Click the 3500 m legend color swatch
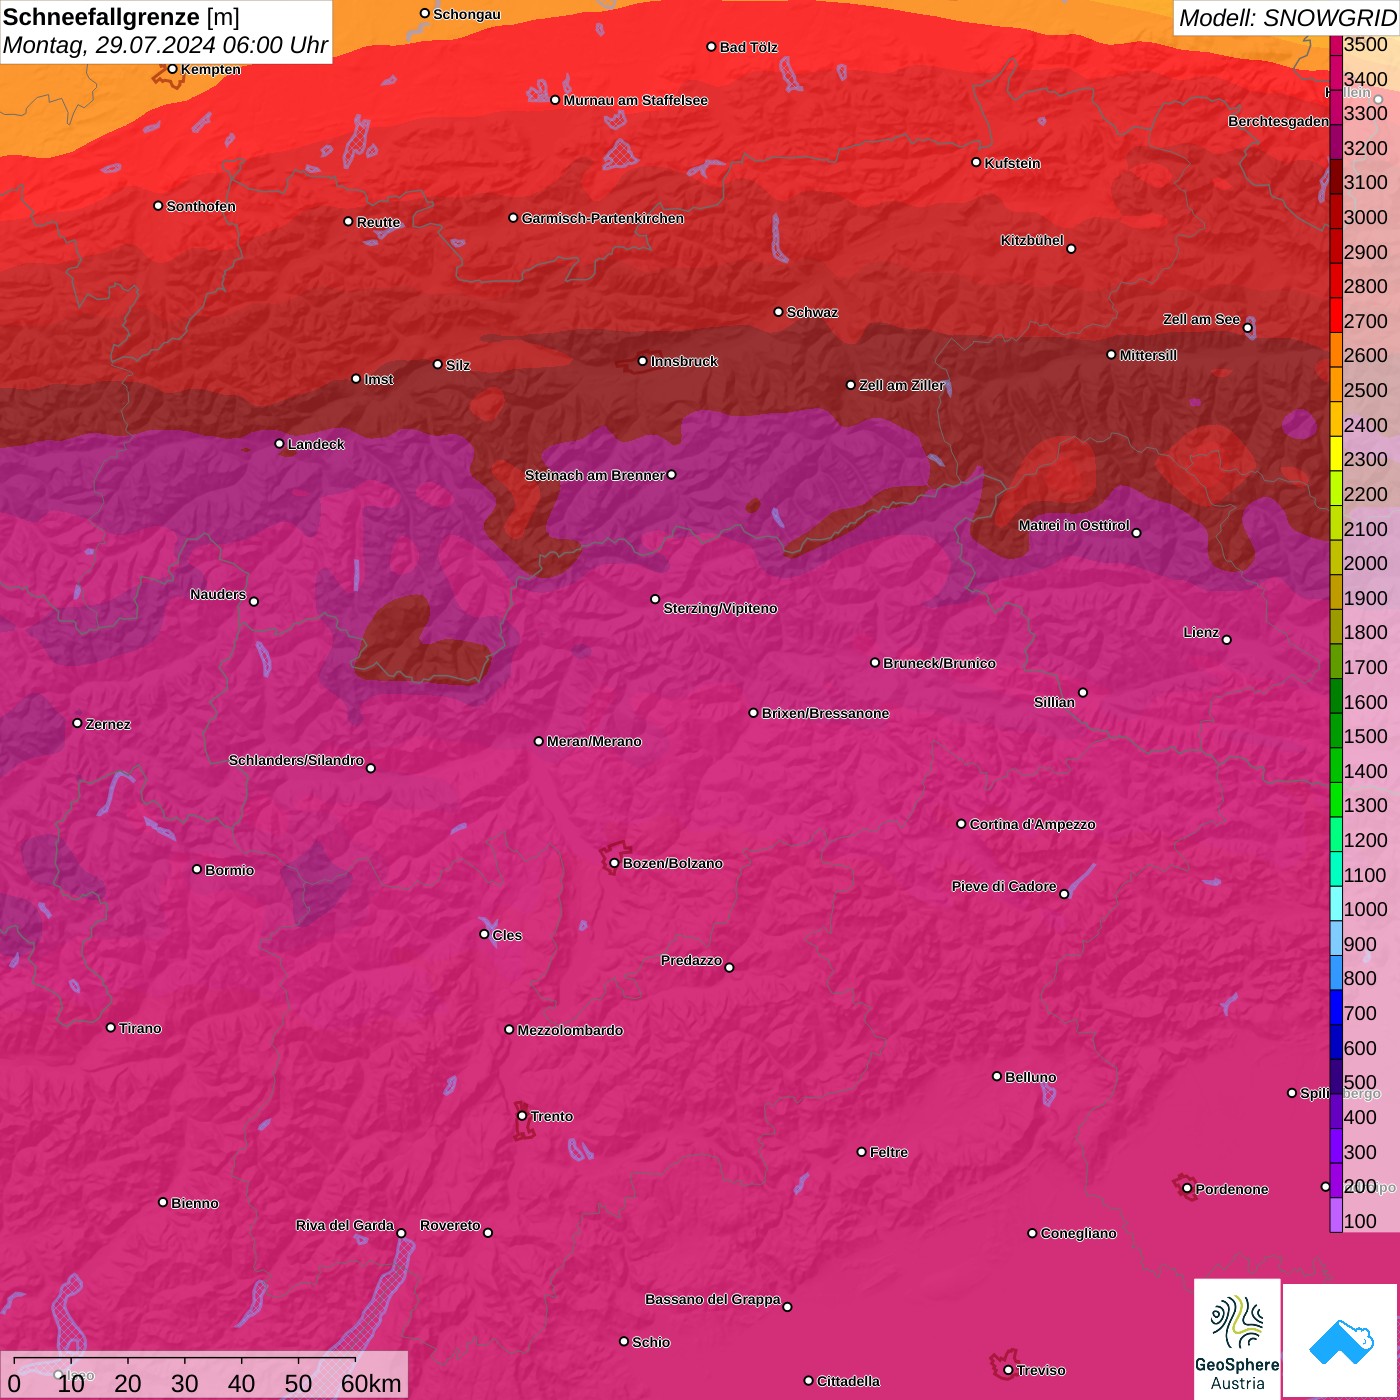Image resolution: width=1400 pixels, height=1400 pixels. coord(1335,45)
